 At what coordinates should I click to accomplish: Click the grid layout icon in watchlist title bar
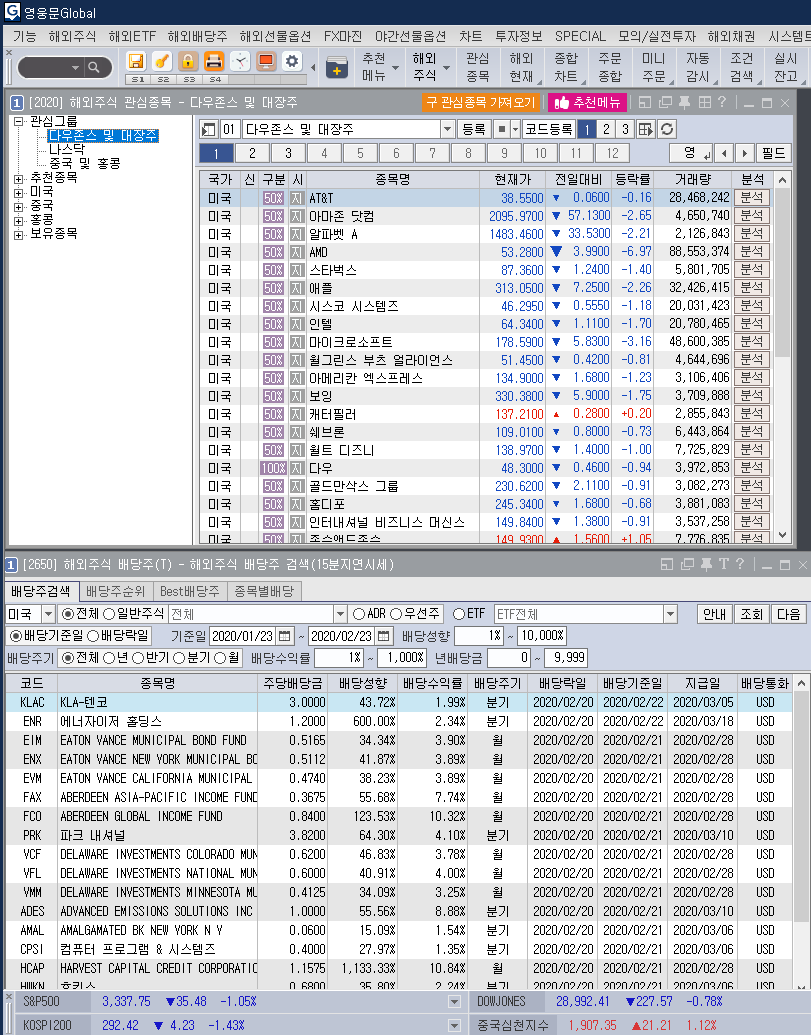point(705,103)
